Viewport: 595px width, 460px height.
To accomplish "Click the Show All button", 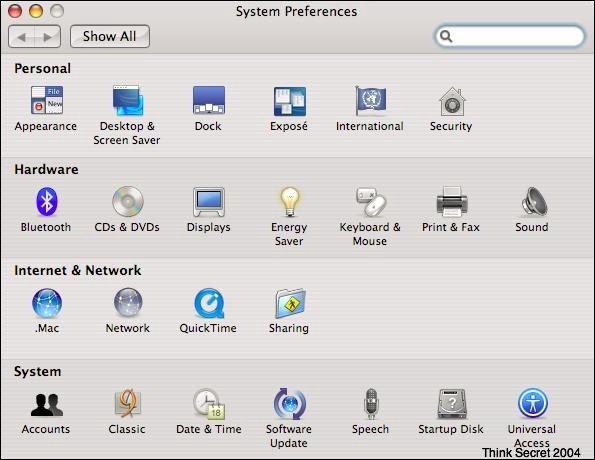I will click(x=110, y=36).
